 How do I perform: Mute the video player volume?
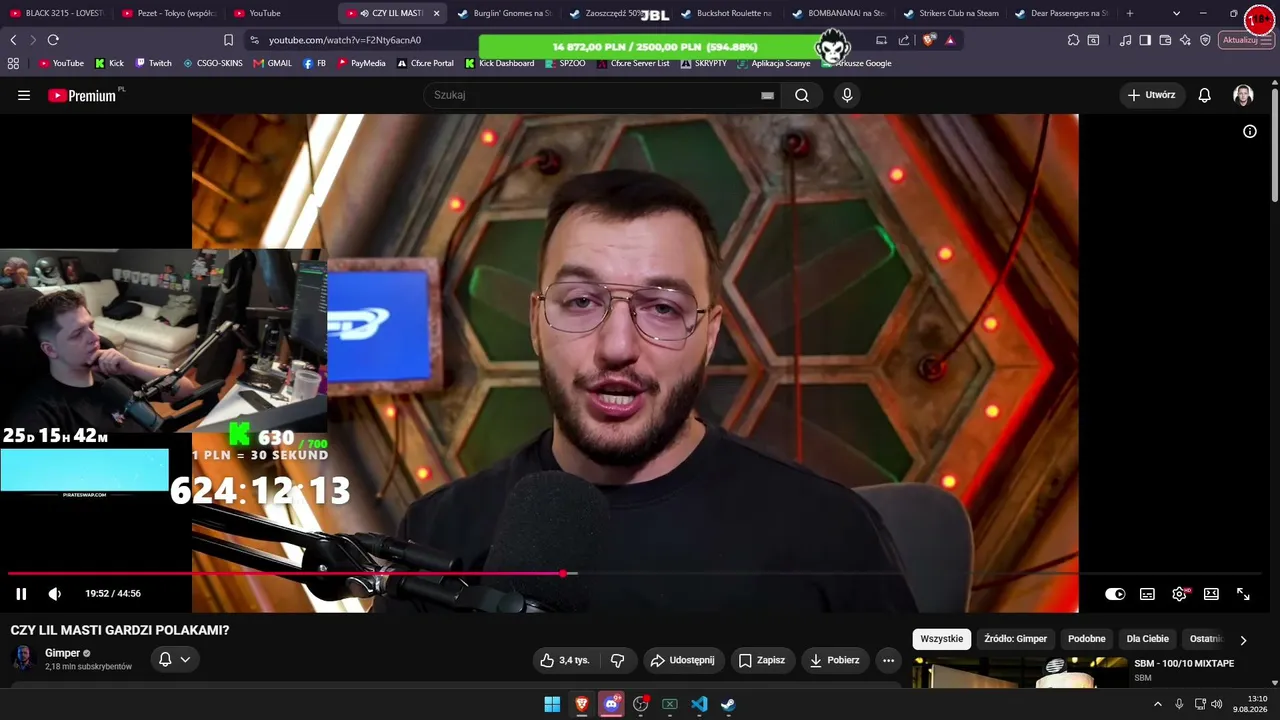[55, 594]
